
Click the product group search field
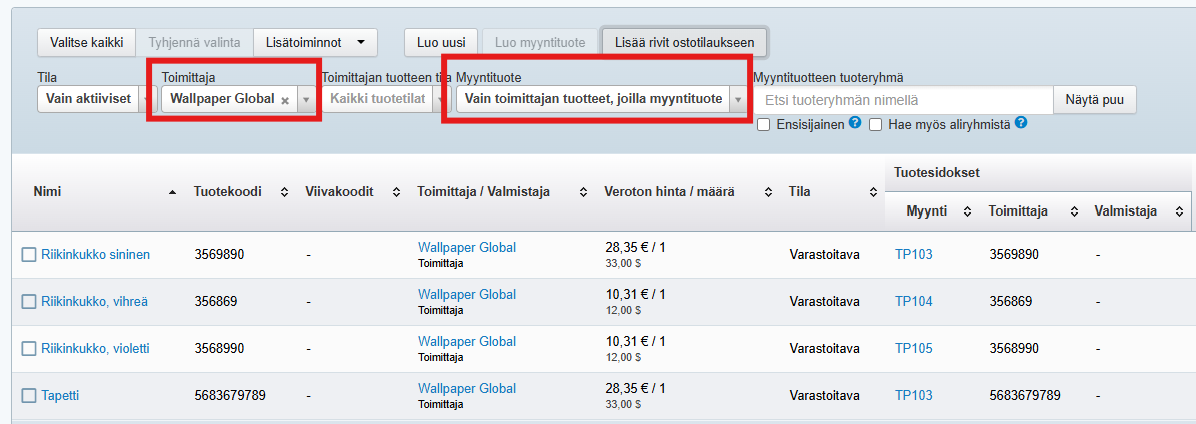(x=903, y=100)
